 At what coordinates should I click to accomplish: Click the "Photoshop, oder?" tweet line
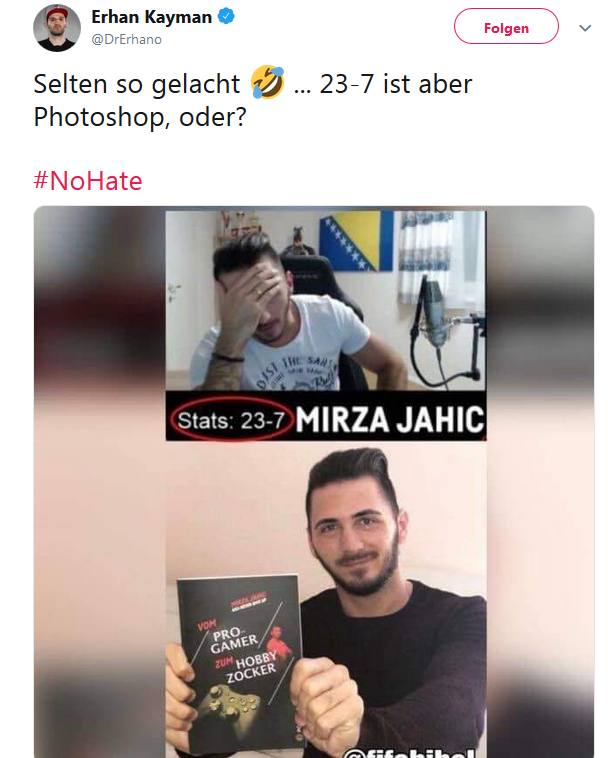point(140,117)
